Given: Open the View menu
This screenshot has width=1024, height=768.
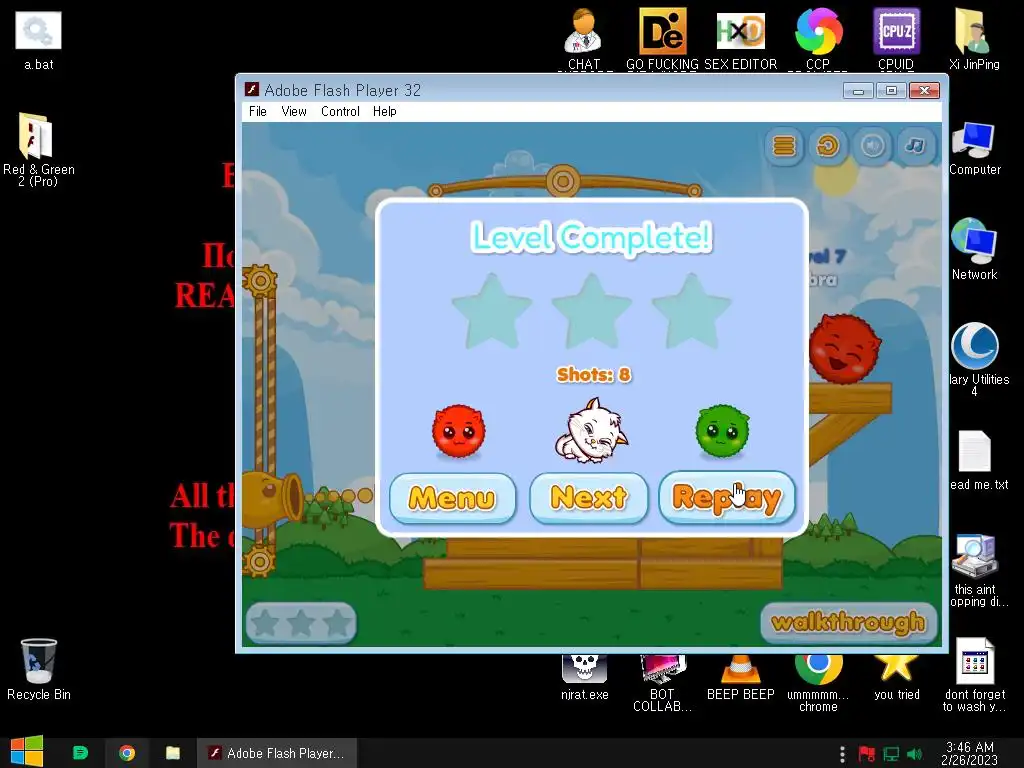Looking at the screenshot, I should point(294,111).
